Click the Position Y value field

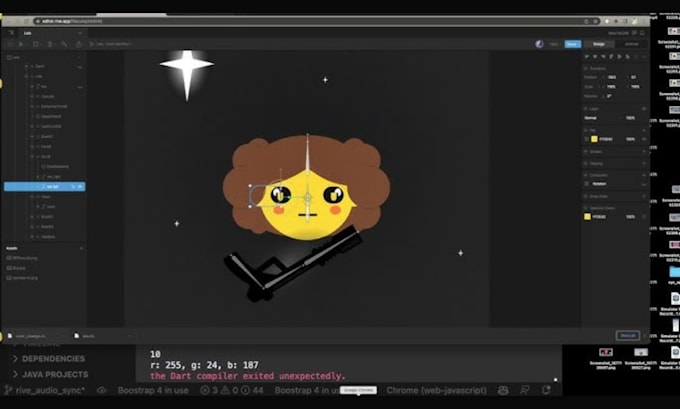click(x=634, y=77)
